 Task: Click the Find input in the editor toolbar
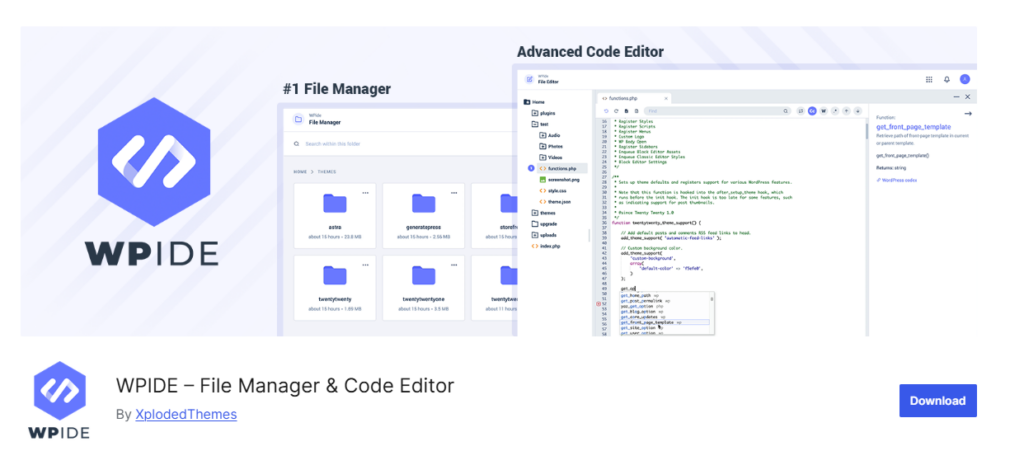[x=717, y=111]
